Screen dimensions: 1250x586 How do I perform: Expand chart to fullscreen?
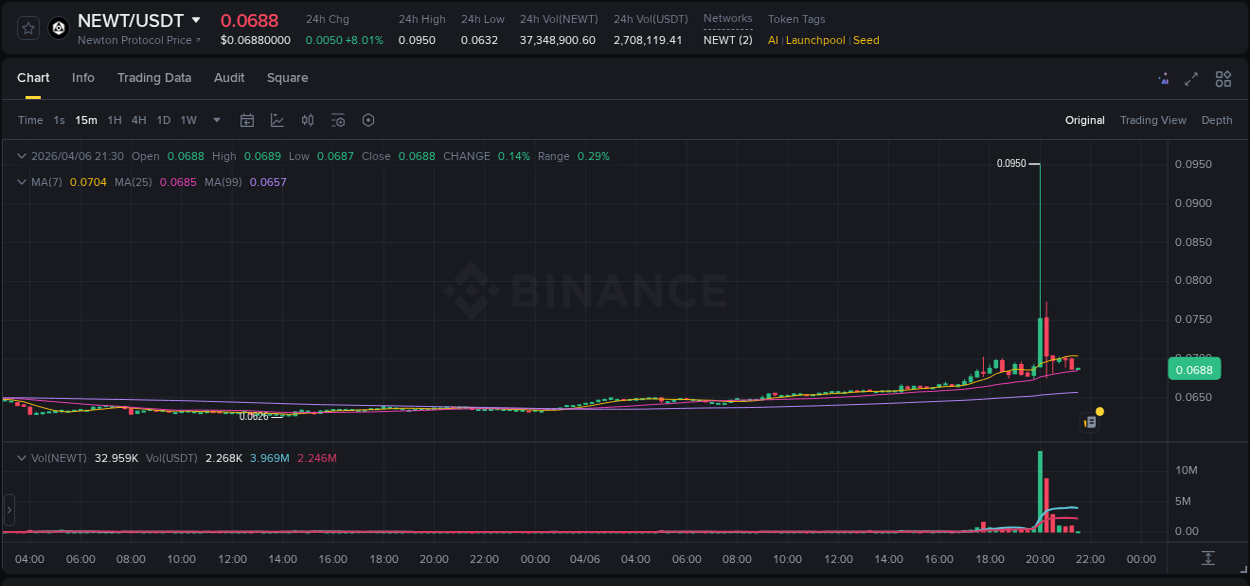pos(1191,79)
